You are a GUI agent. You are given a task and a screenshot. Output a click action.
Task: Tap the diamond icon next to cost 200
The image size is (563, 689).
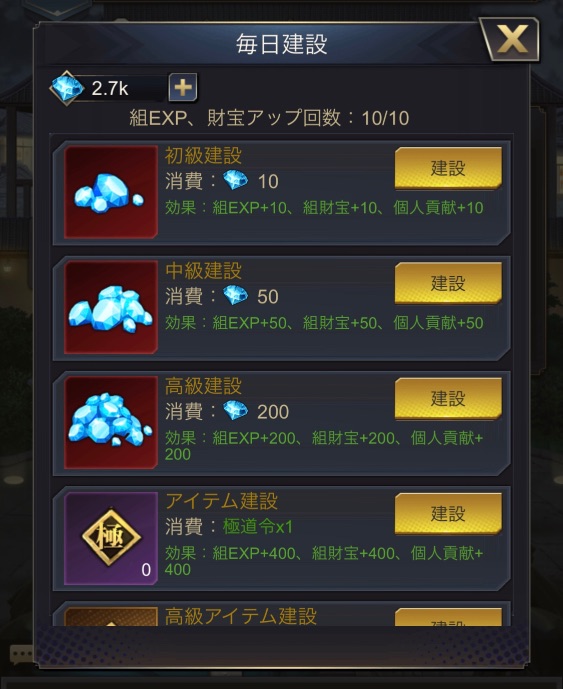pyautogui.click(x=235, y=411)
